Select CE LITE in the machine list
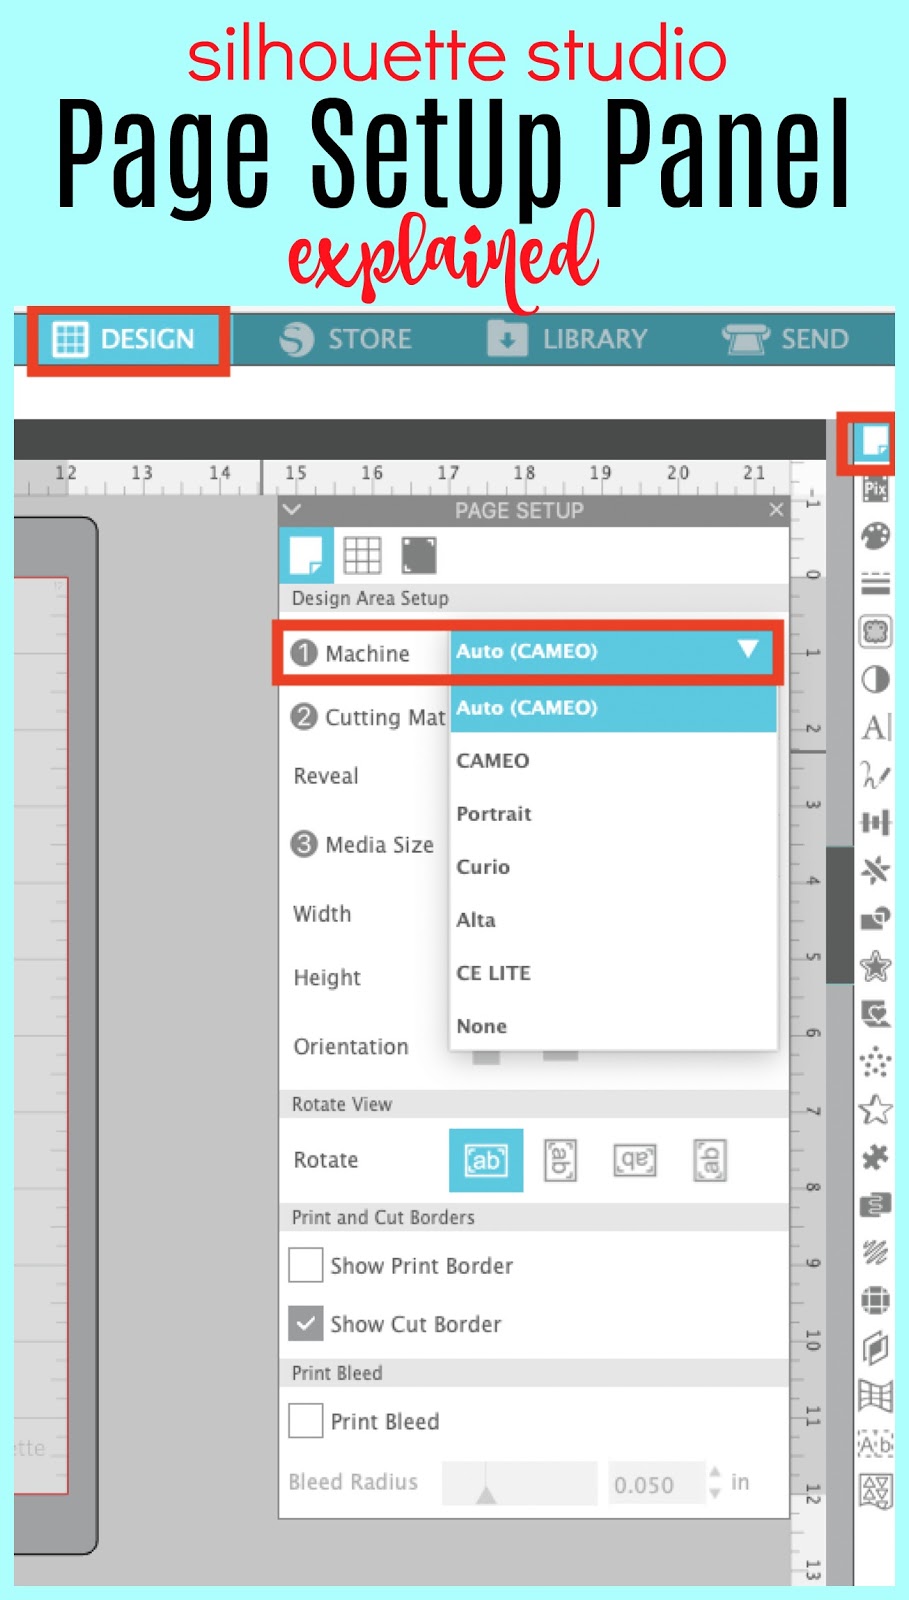The height and width of the screenshot is (1600, 909). coord(613,972)
